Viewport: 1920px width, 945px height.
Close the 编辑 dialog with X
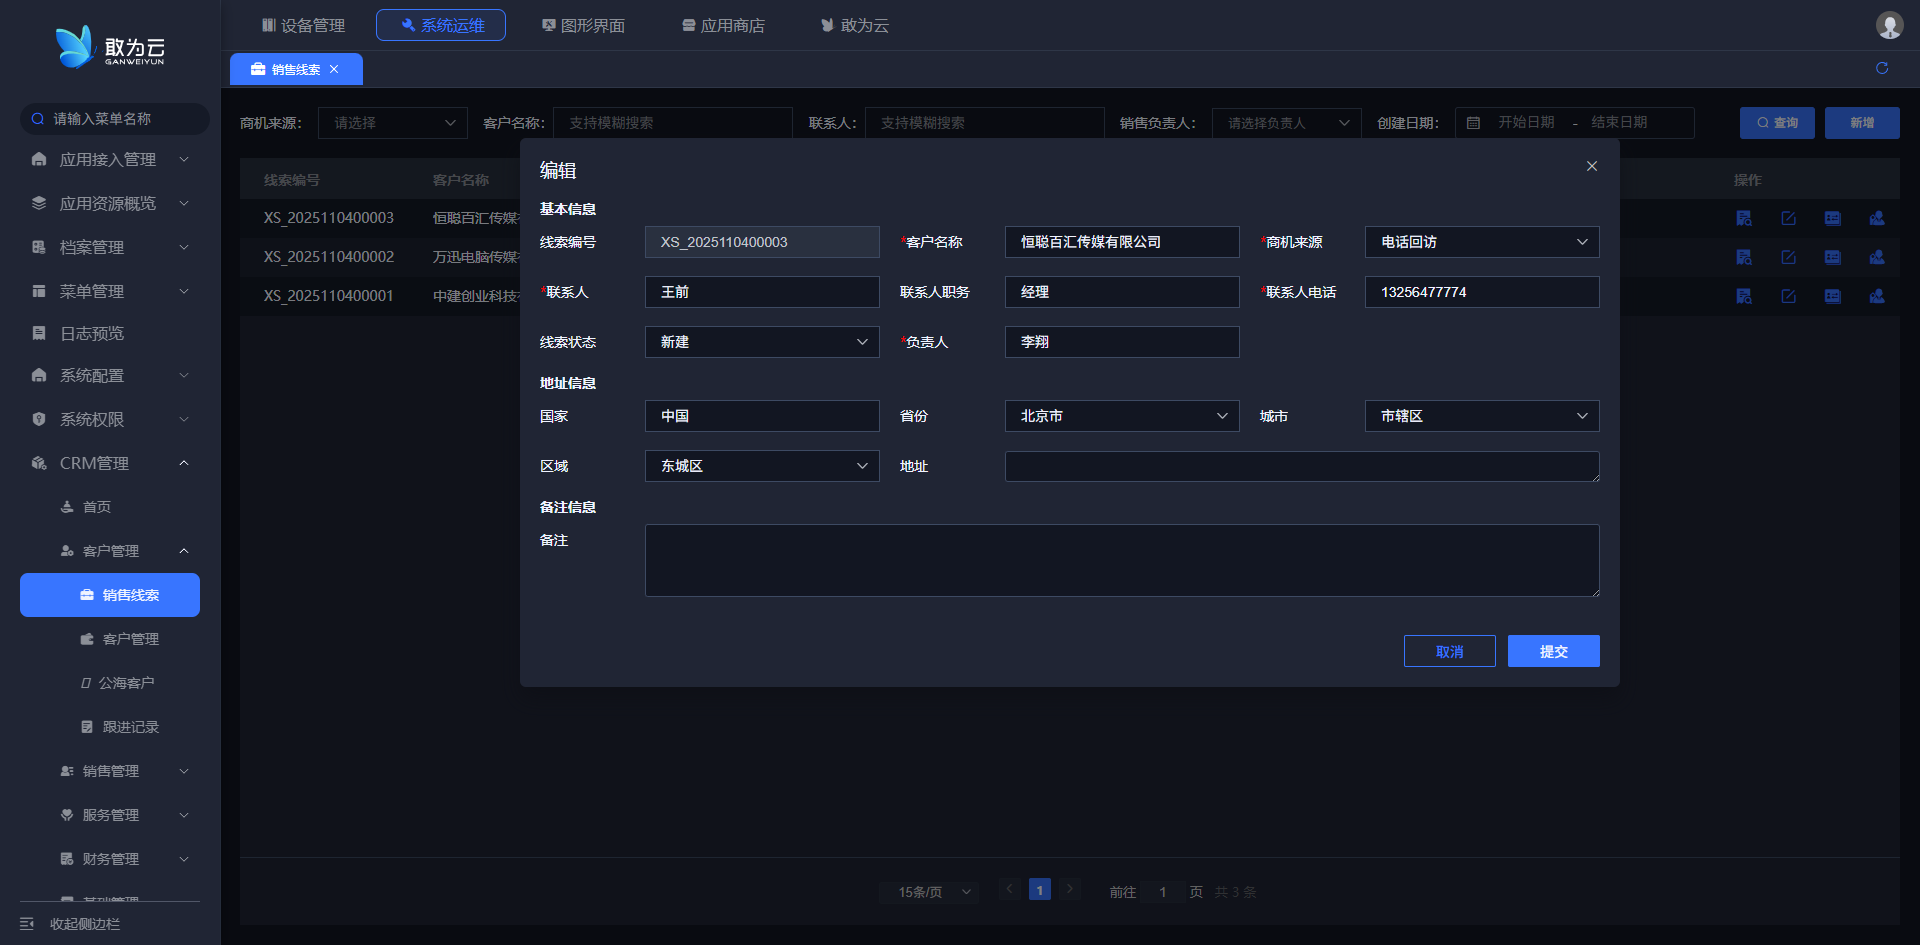[x=1591, y=166]
